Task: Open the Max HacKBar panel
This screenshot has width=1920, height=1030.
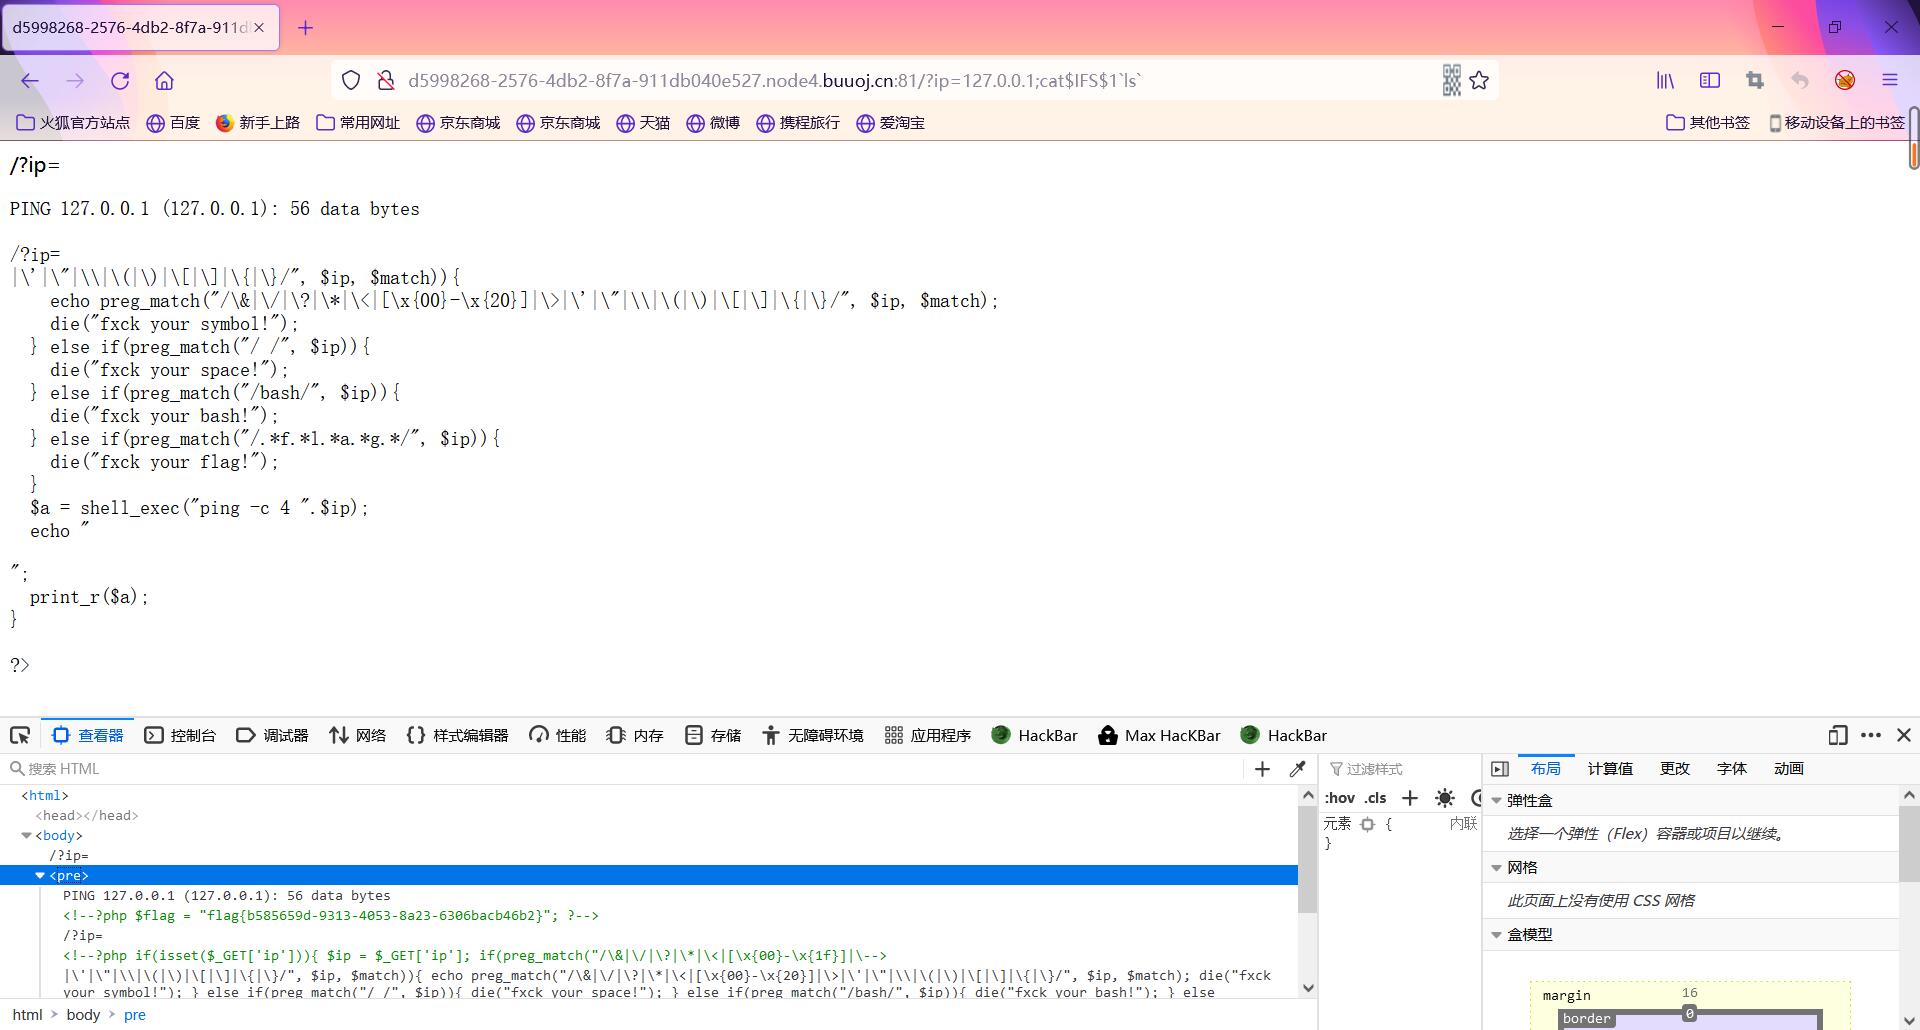Action: [x=1159, y=736]
